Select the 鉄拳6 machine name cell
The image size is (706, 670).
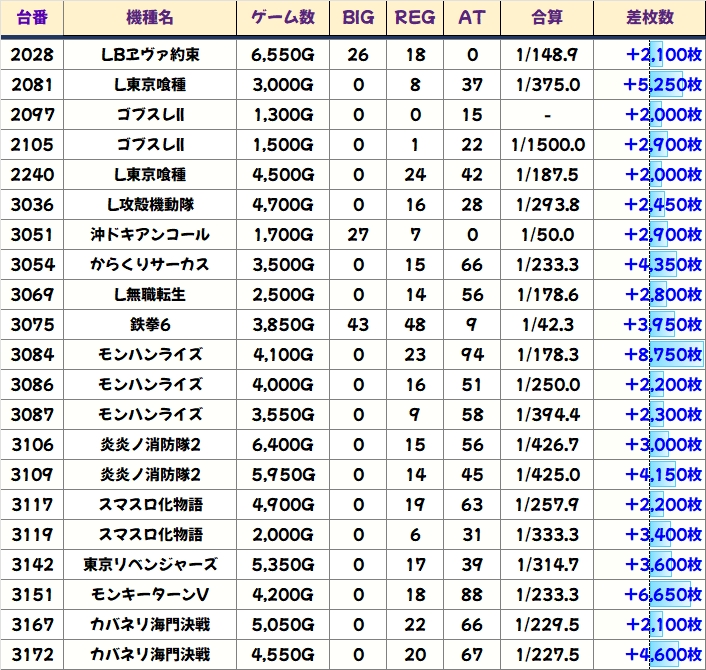tap(150, 325)
